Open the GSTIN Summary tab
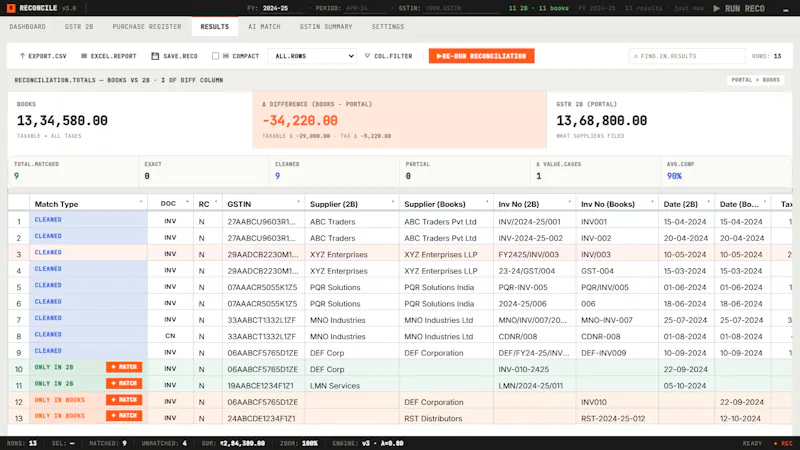This screenshot has height=450, width=800. point(326,27)
